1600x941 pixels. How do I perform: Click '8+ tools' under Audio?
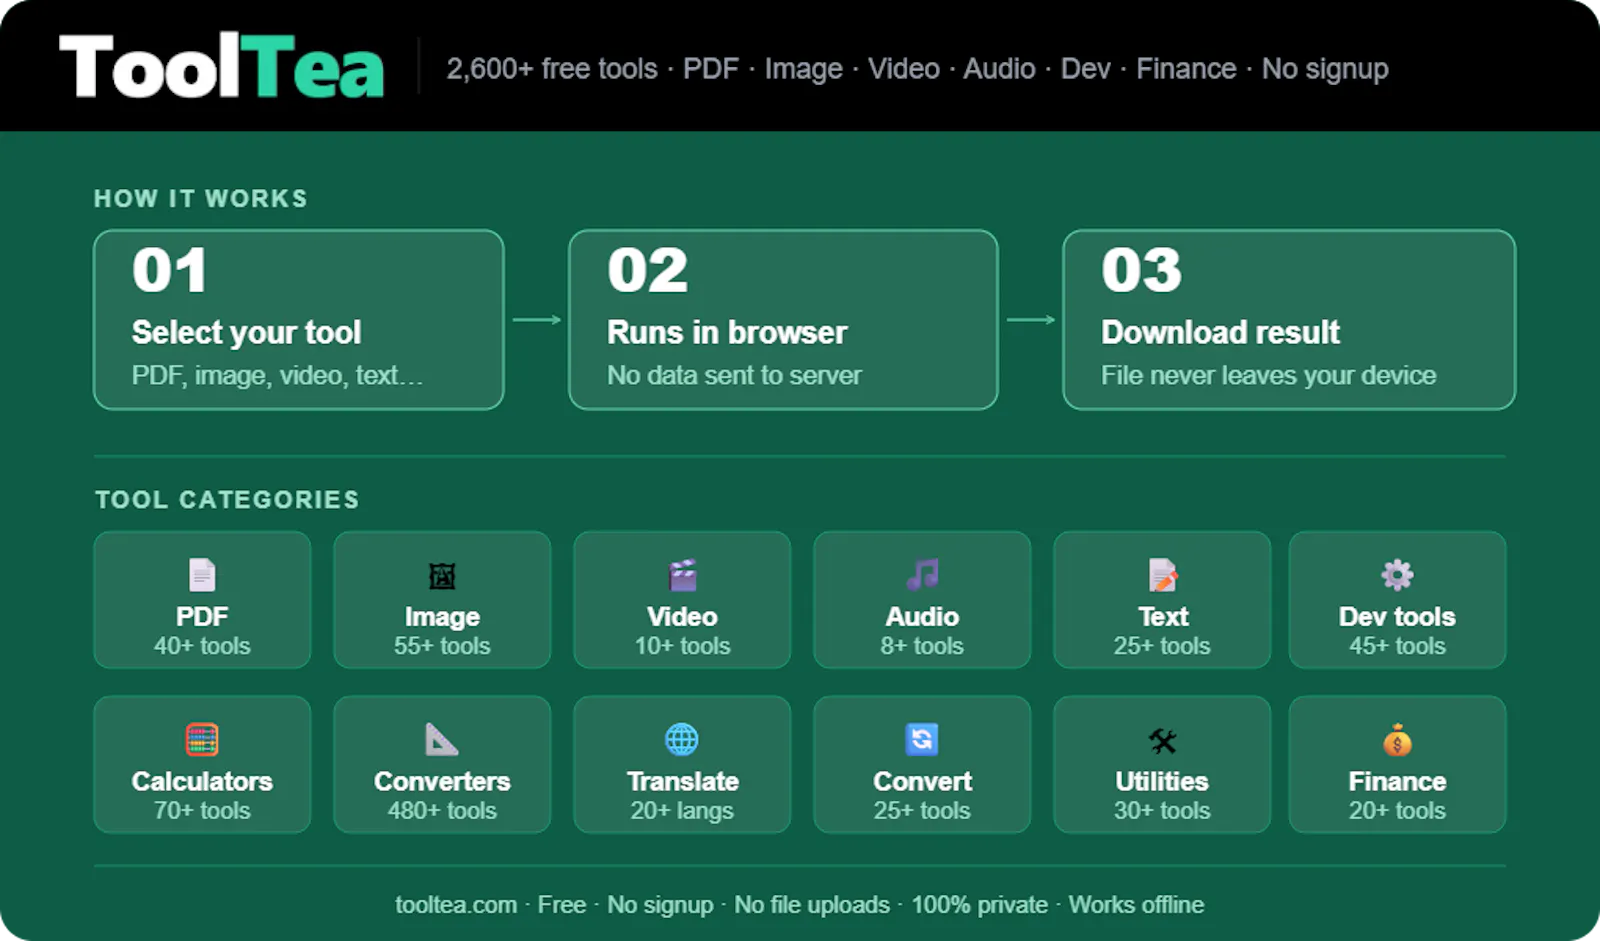922,646
